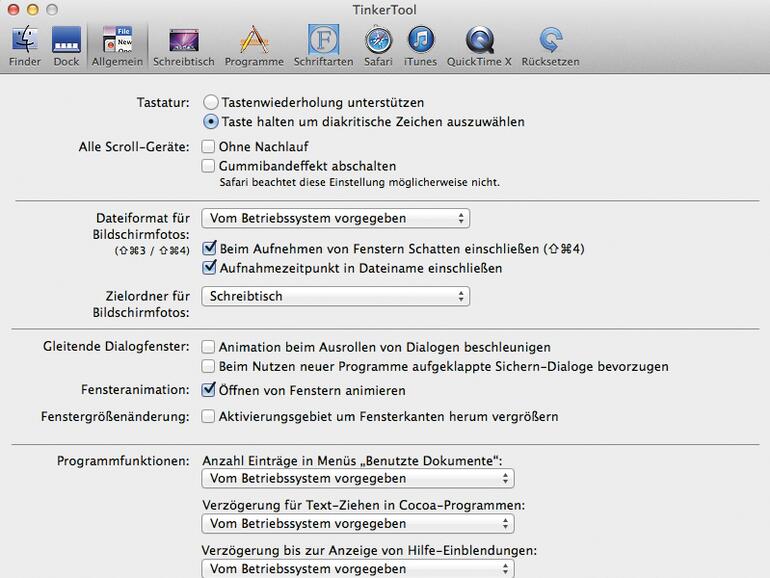The width and height of the screenshot is (770, 578).
Task: Open the QuickTime X pane icon
Action: [x=479, y=40]
